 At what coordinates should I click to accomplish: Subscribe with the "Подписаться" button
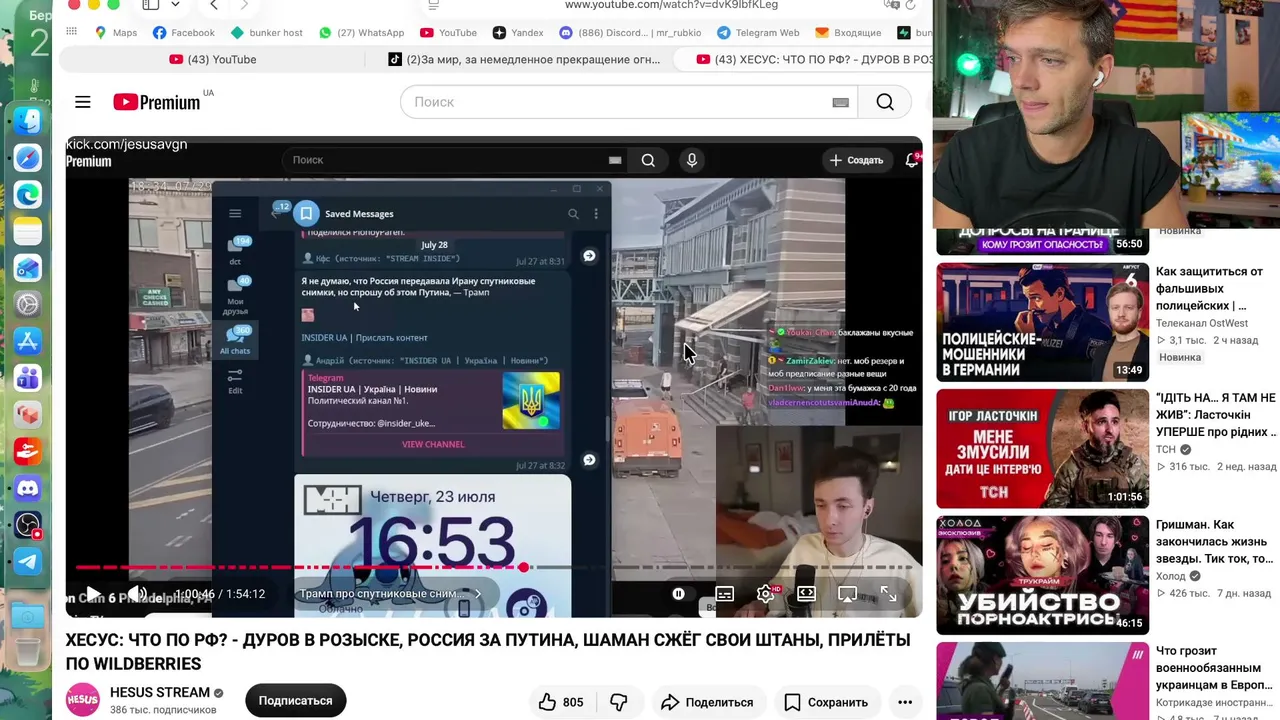tap(296, 701)
